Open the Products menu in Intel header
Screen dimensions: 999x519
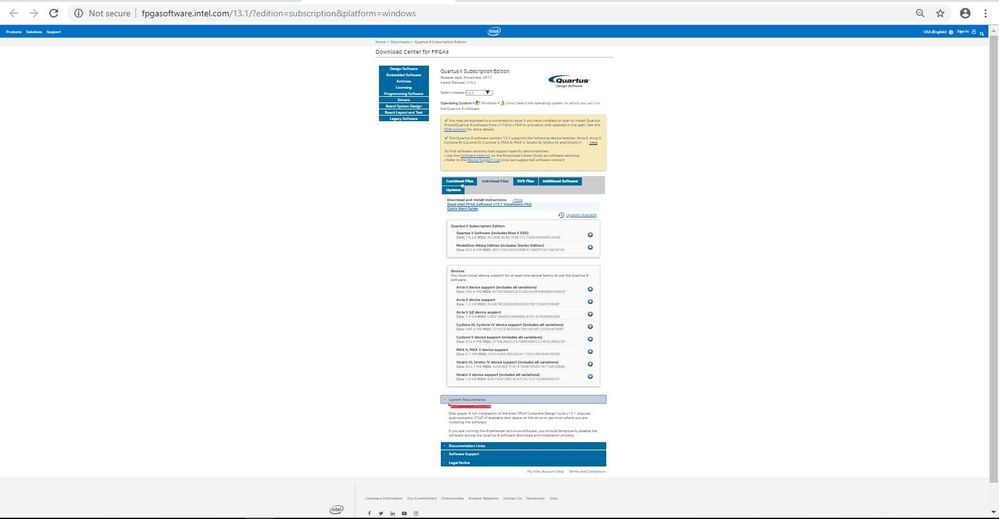pyautogui.click(x=13, y=32)
